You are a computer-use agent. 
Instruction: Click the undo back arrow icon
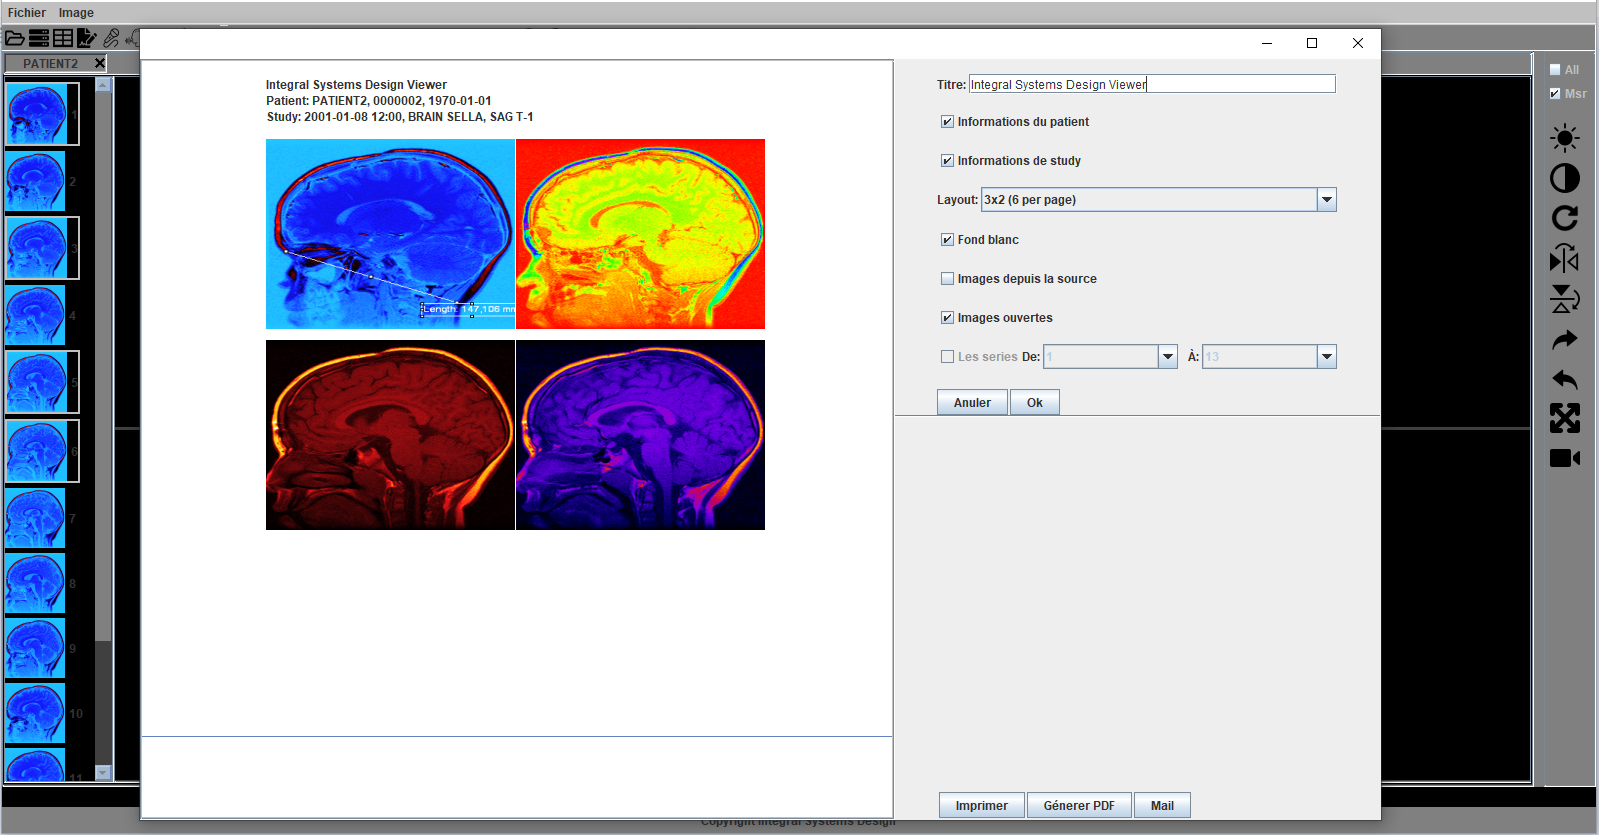1565,379
